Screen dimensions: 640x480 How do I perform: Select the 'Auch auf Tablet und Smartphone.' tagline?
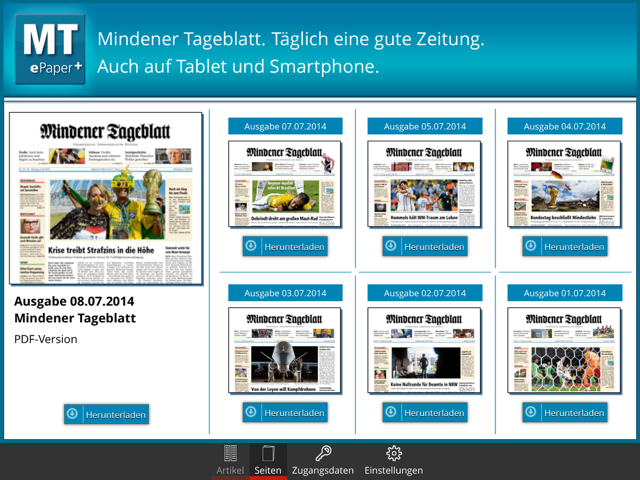click(x=238, y=67)
